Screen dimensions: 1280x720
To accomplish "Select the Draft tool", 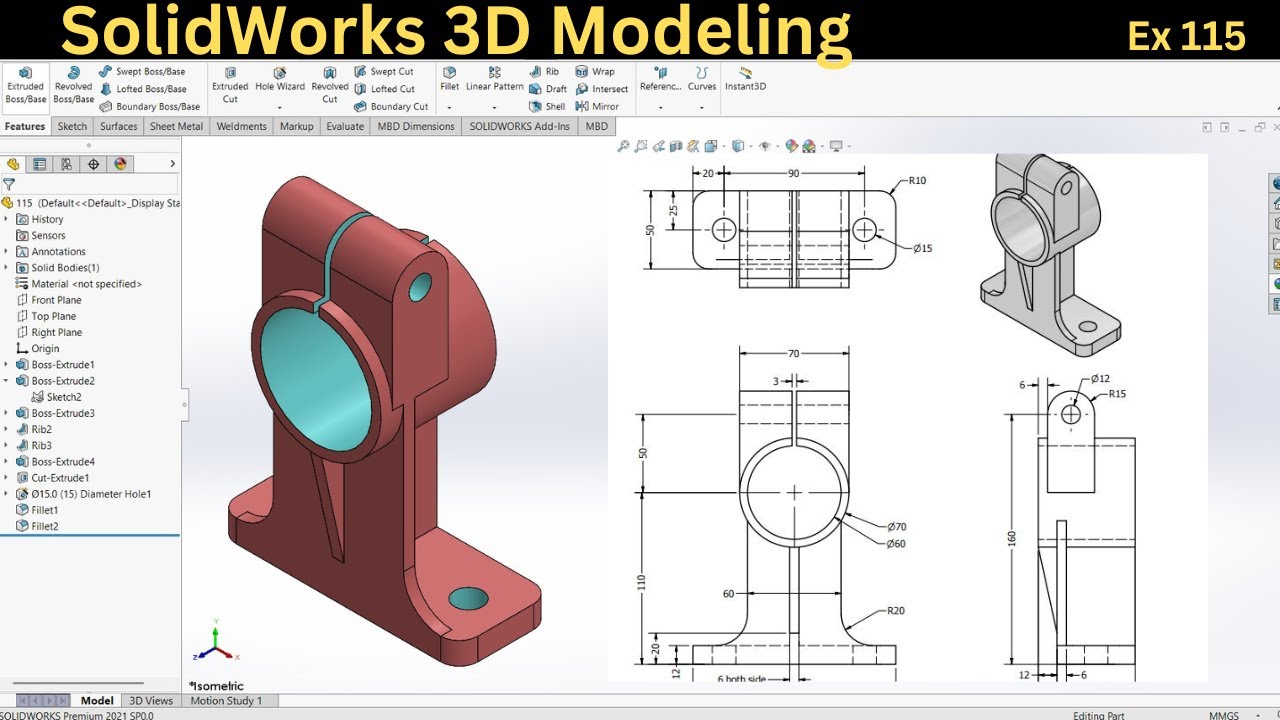I will tap(548, 89).
